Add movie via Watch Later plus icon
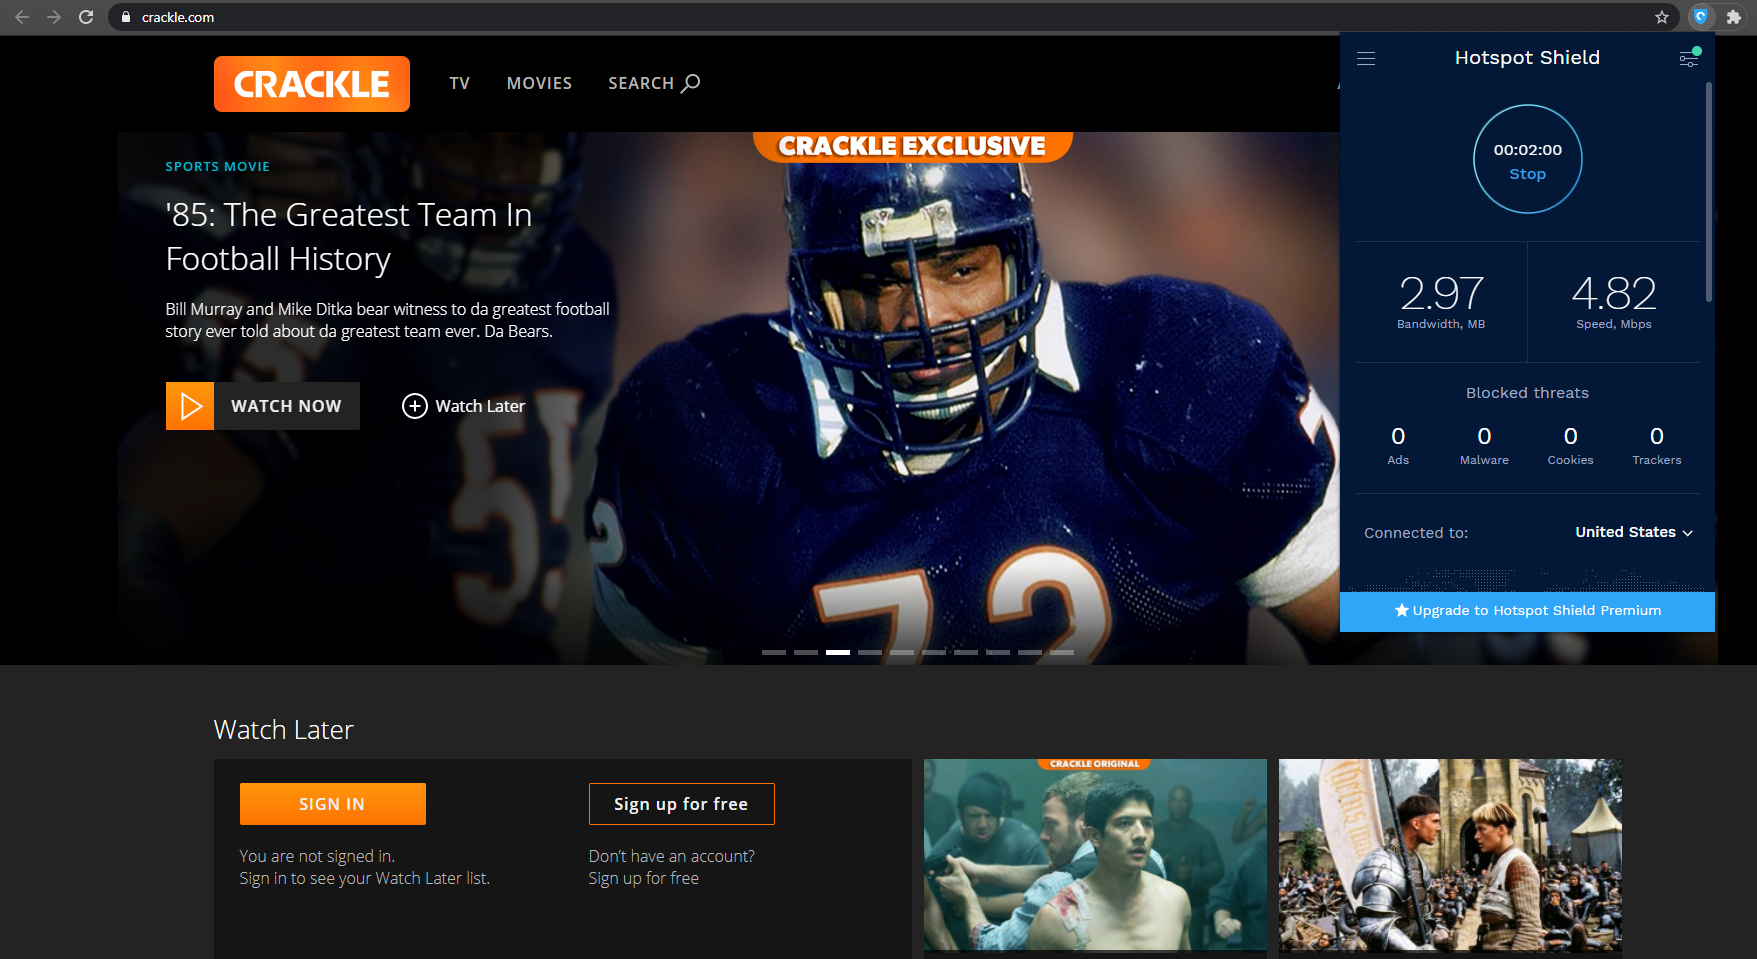Viewport: 1757px width, 959px height. (x=414, y=406)
